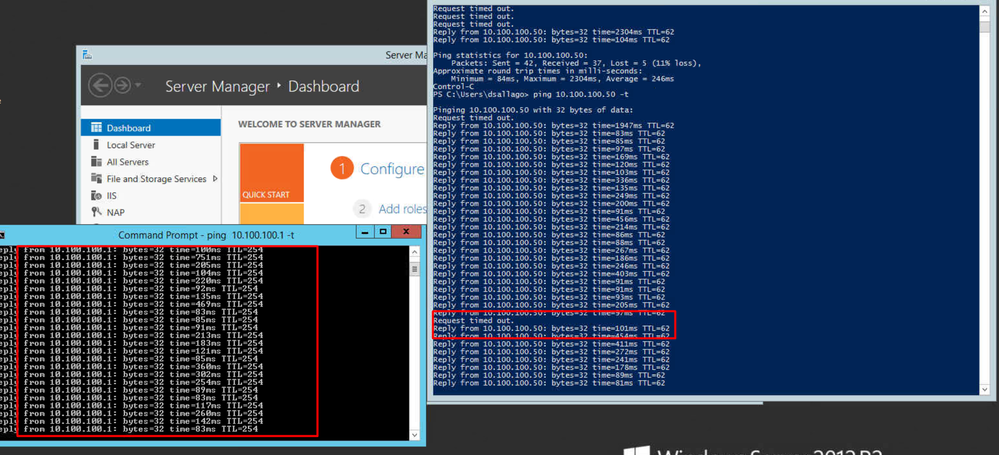Click Command Prompt scrollbar down arrow

coord(414,435)
